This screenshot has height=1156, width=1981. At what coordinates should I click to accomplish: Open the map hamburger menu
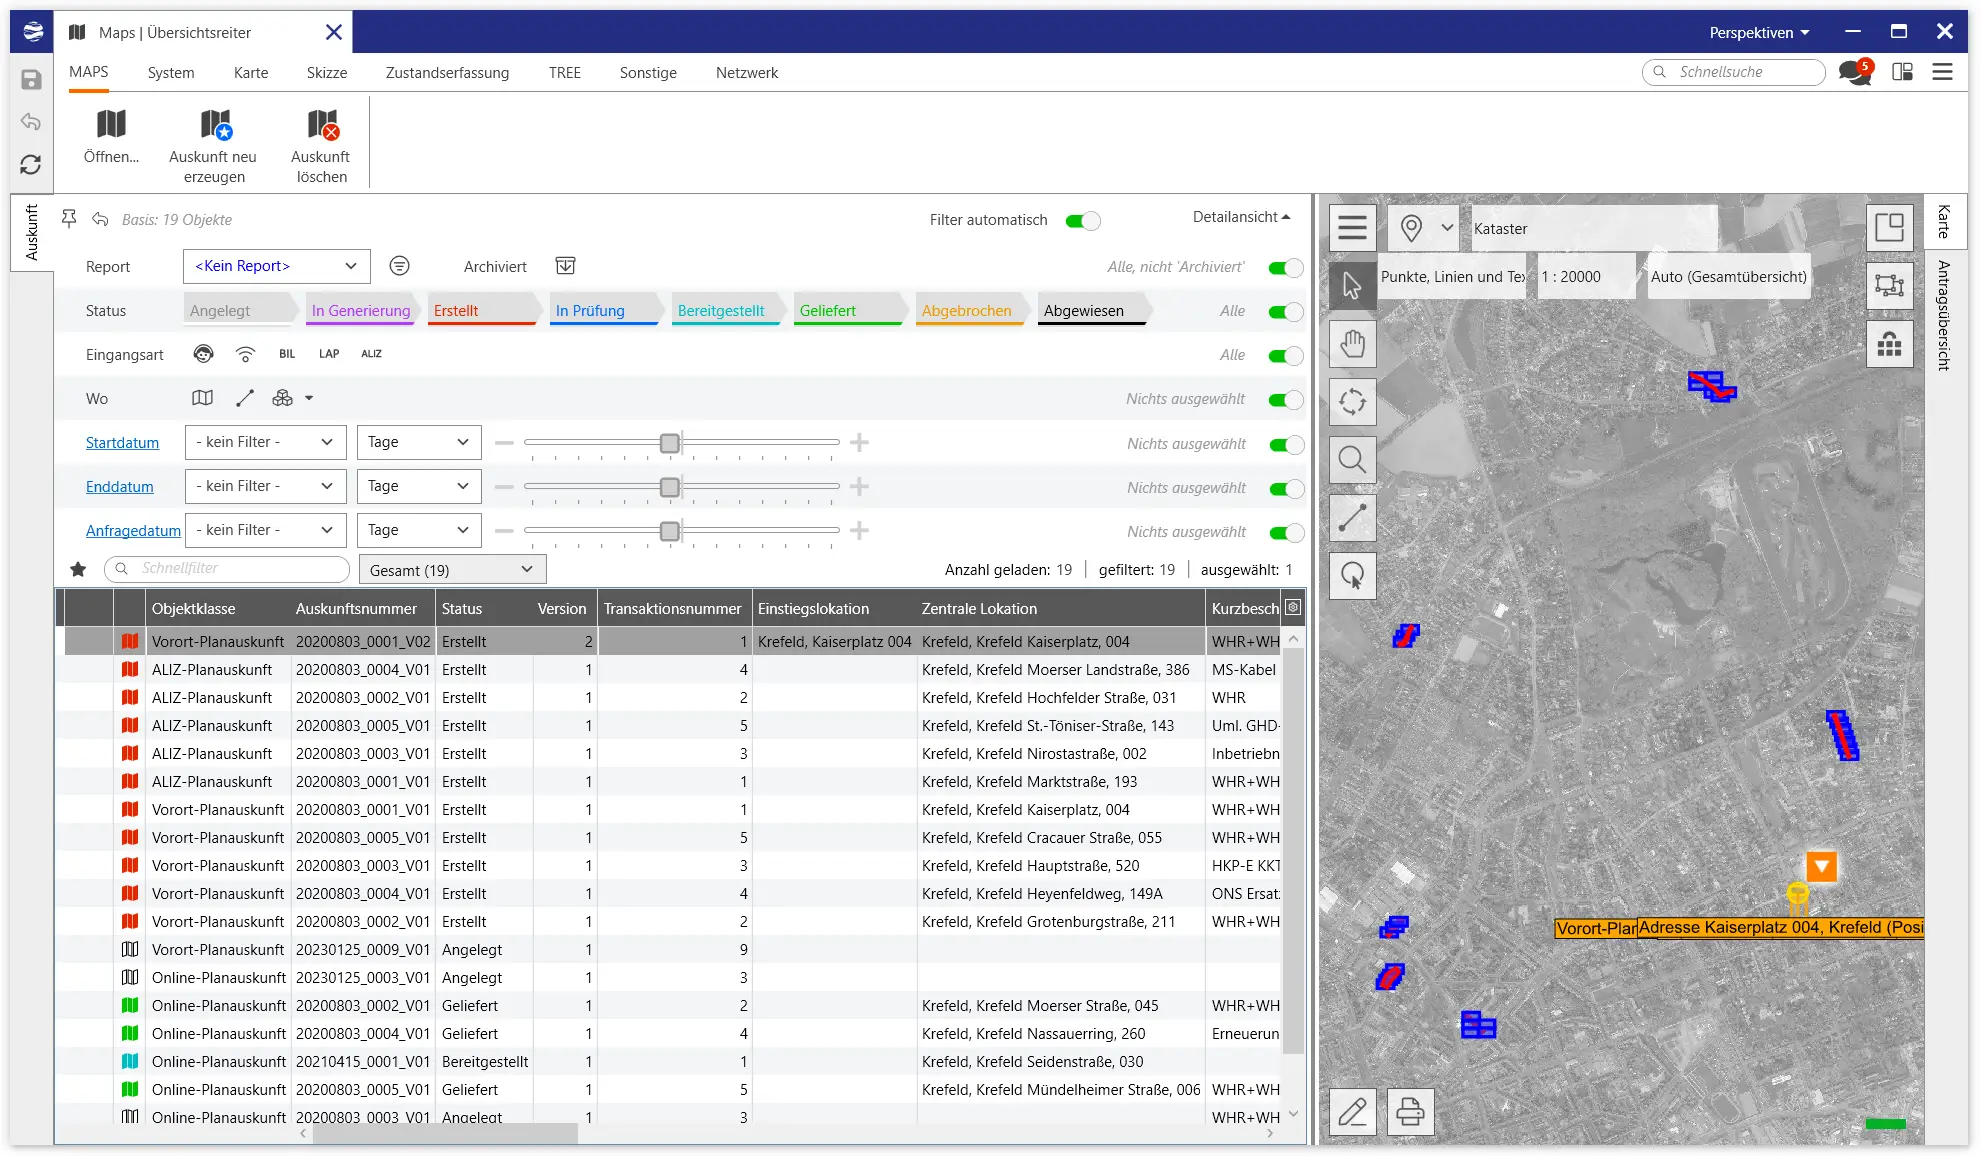point(1352,228)
